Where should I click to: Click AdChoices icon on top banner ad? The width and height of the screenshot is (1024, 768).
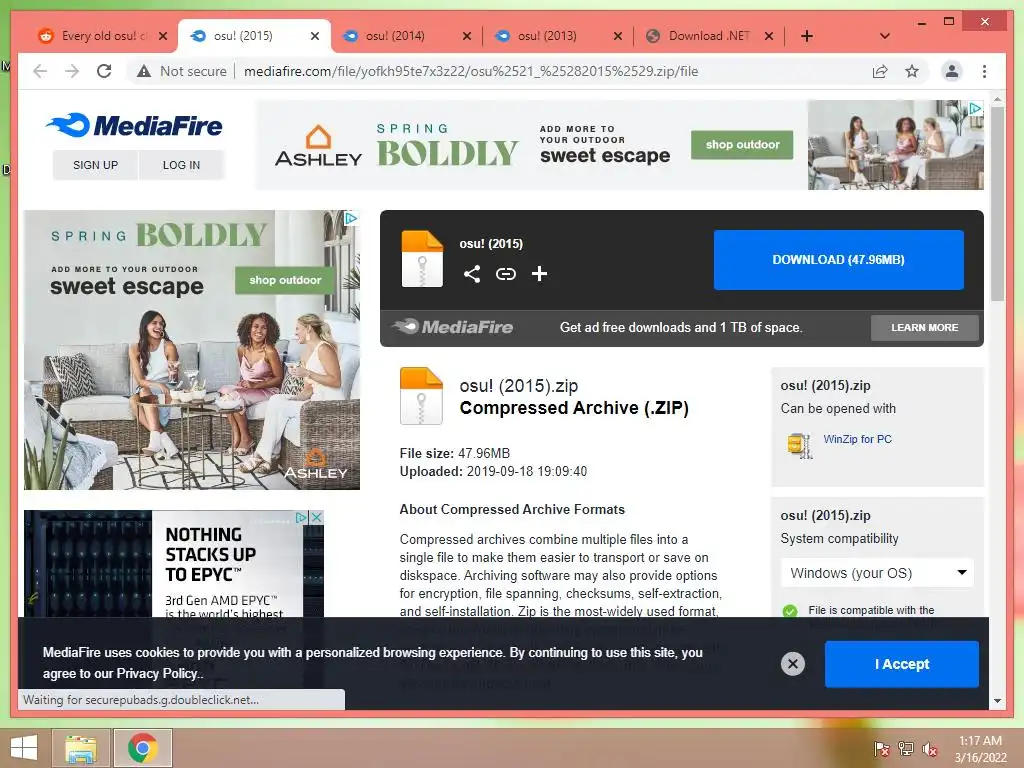pyautogui.click(x=976, y=108)
